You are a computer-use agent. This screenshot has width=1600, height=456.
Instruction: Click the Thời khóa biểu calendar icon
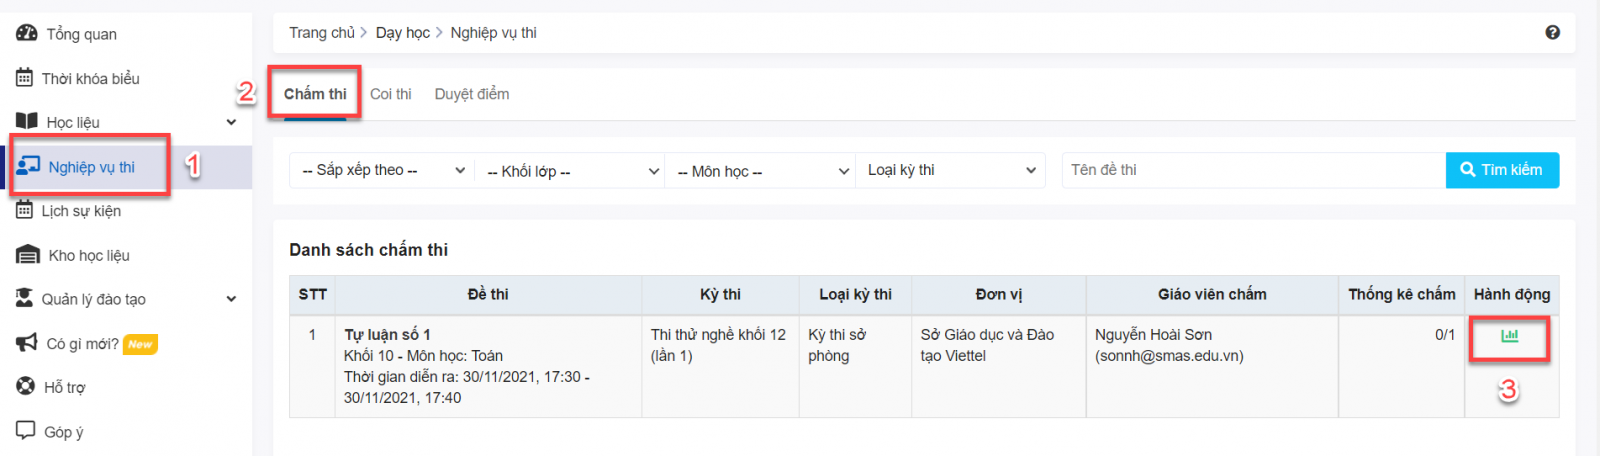coord(24,78)
